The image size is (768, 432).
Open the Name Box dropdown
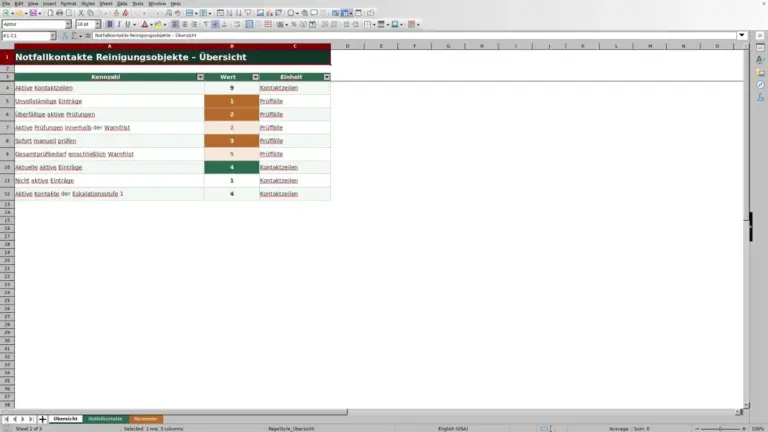[x=53, y=36]
